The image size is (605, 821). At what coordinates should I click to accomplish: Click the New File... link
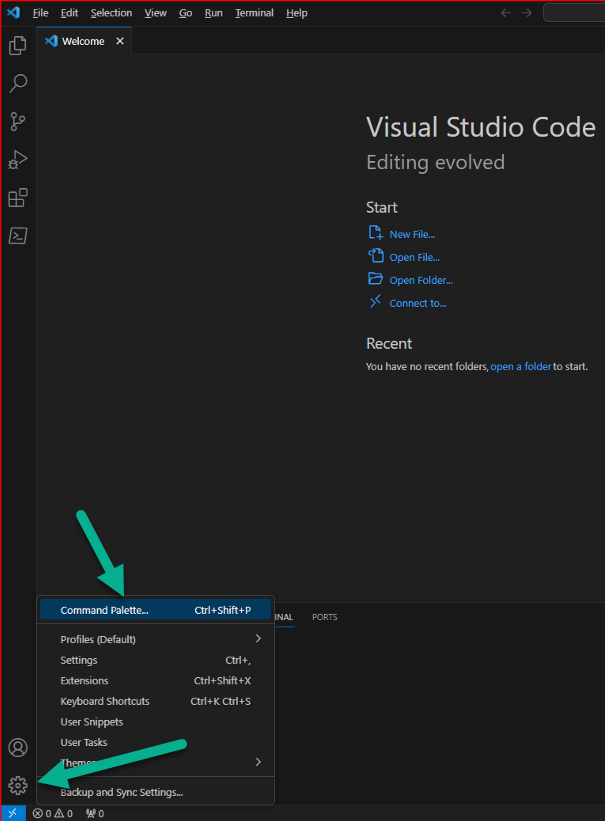pyautogui.click(x=412, y=234)
